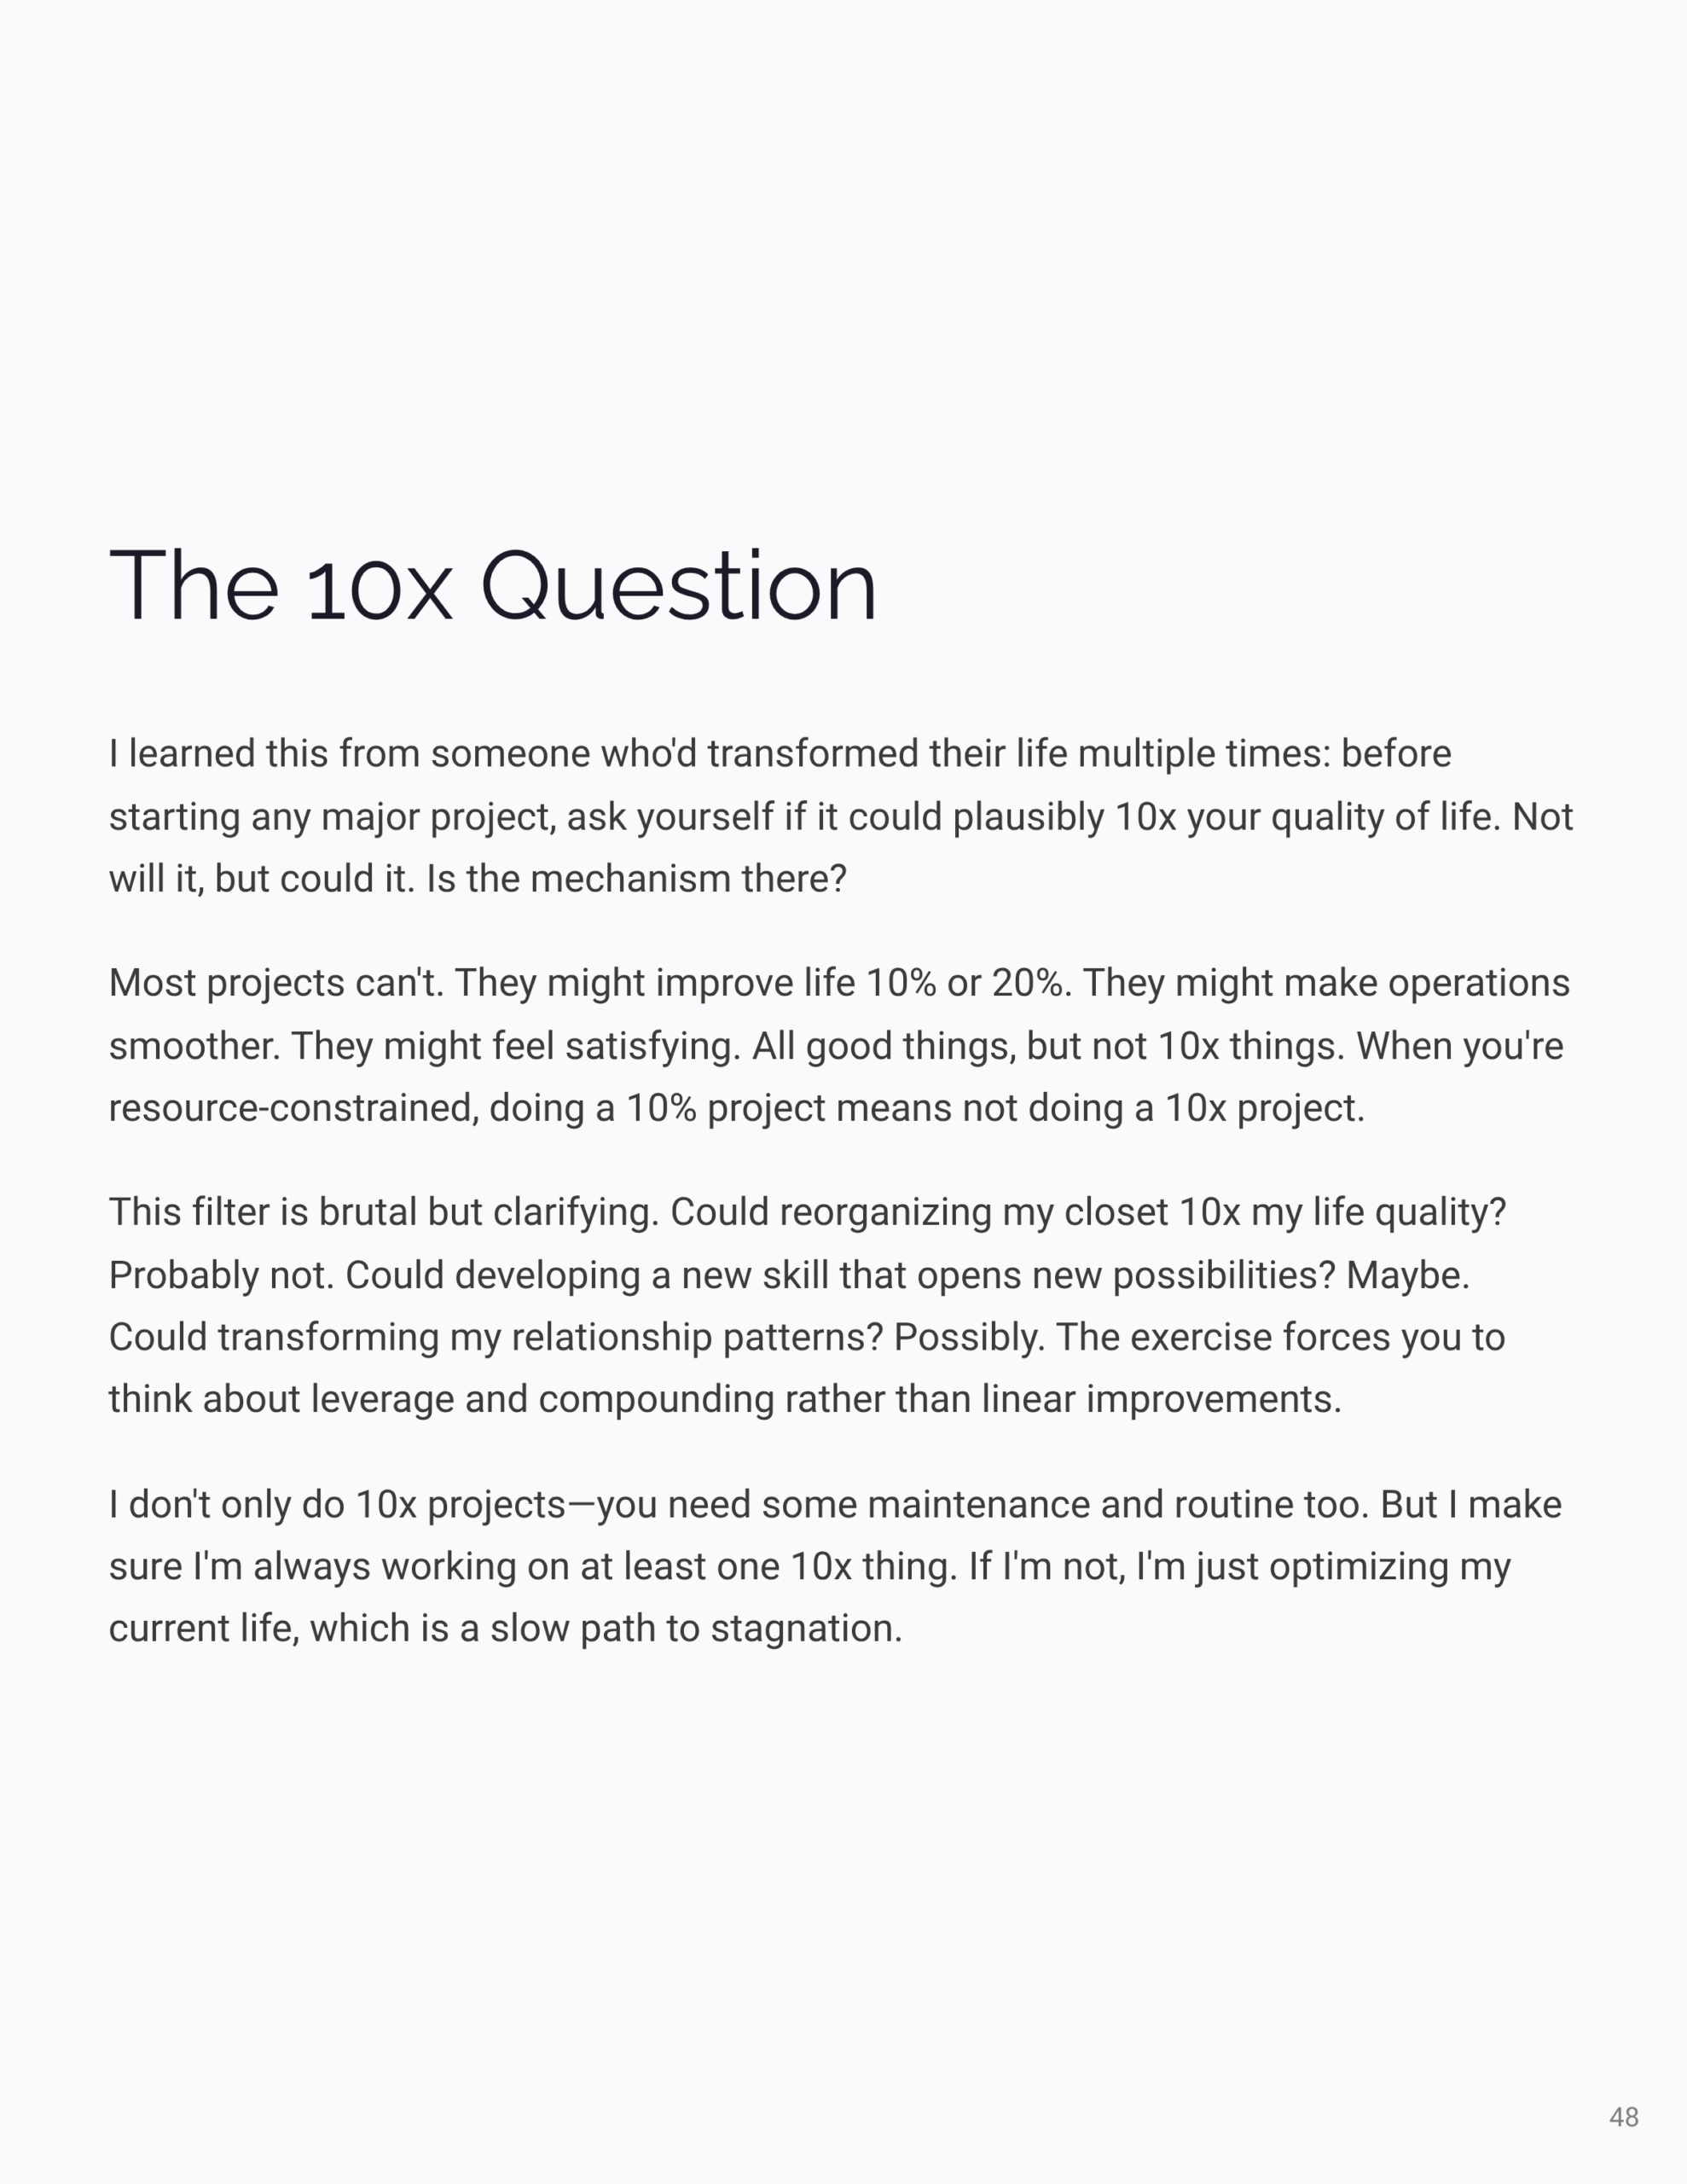1687x2184 pixels.
Task: Click the word 'mechanism' in first paragraph
Action: click(630, 879)
